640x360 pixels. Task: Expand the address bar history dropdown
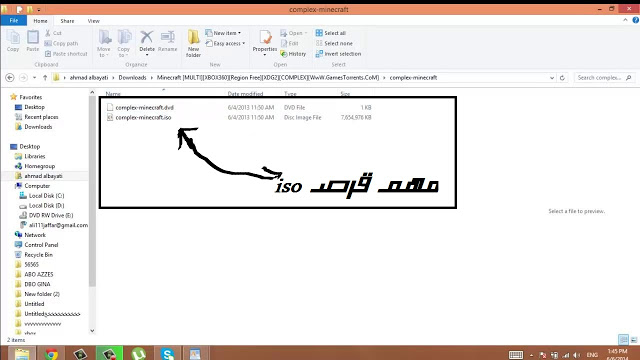point(552,78)
